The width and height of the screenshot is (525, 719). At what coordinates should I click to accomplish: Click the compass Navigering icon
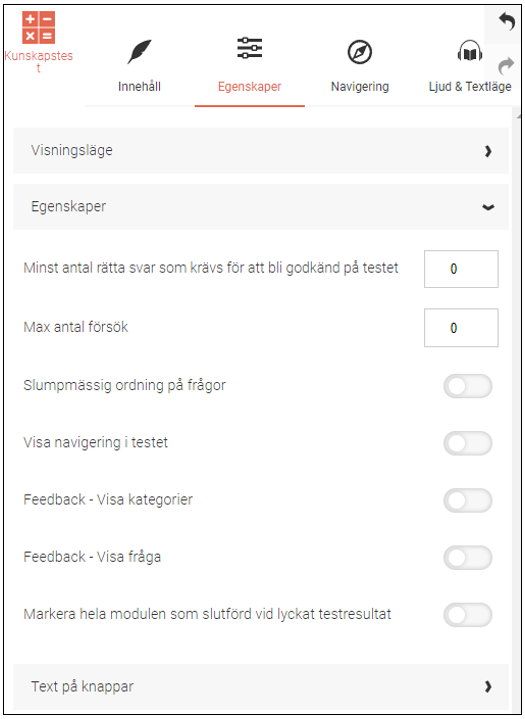[359, 52]
